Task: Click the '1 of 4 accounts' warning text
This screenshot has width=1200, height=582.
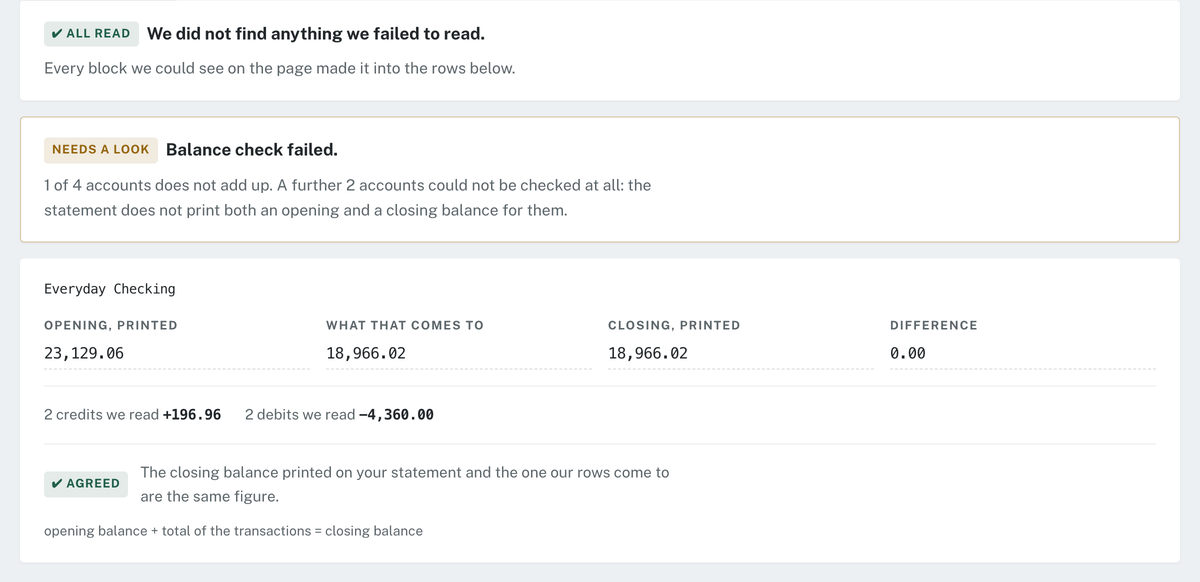Action: pyautogui.click(x=348, y=198)
